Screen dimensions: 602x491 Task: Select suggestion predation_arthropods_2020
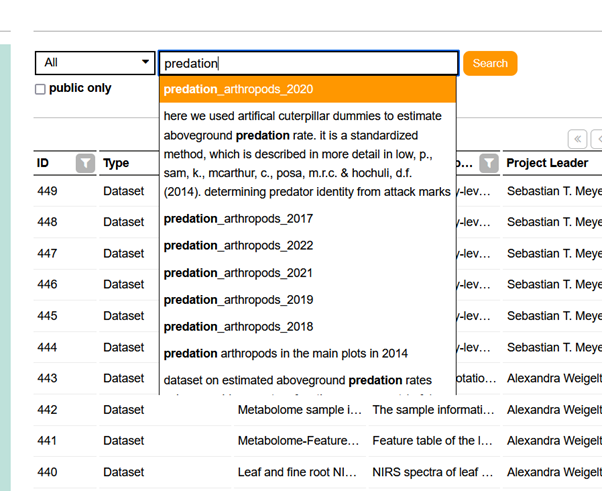(x=308, y=89)
